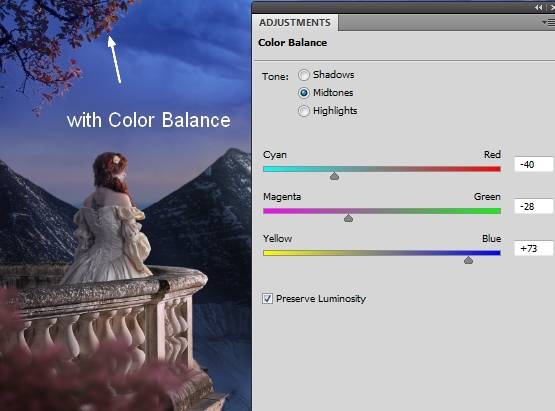Viewport: 555px width, 411px height.
Task: Select the Highlights tone radio button
Action: [x=304, y=111]
